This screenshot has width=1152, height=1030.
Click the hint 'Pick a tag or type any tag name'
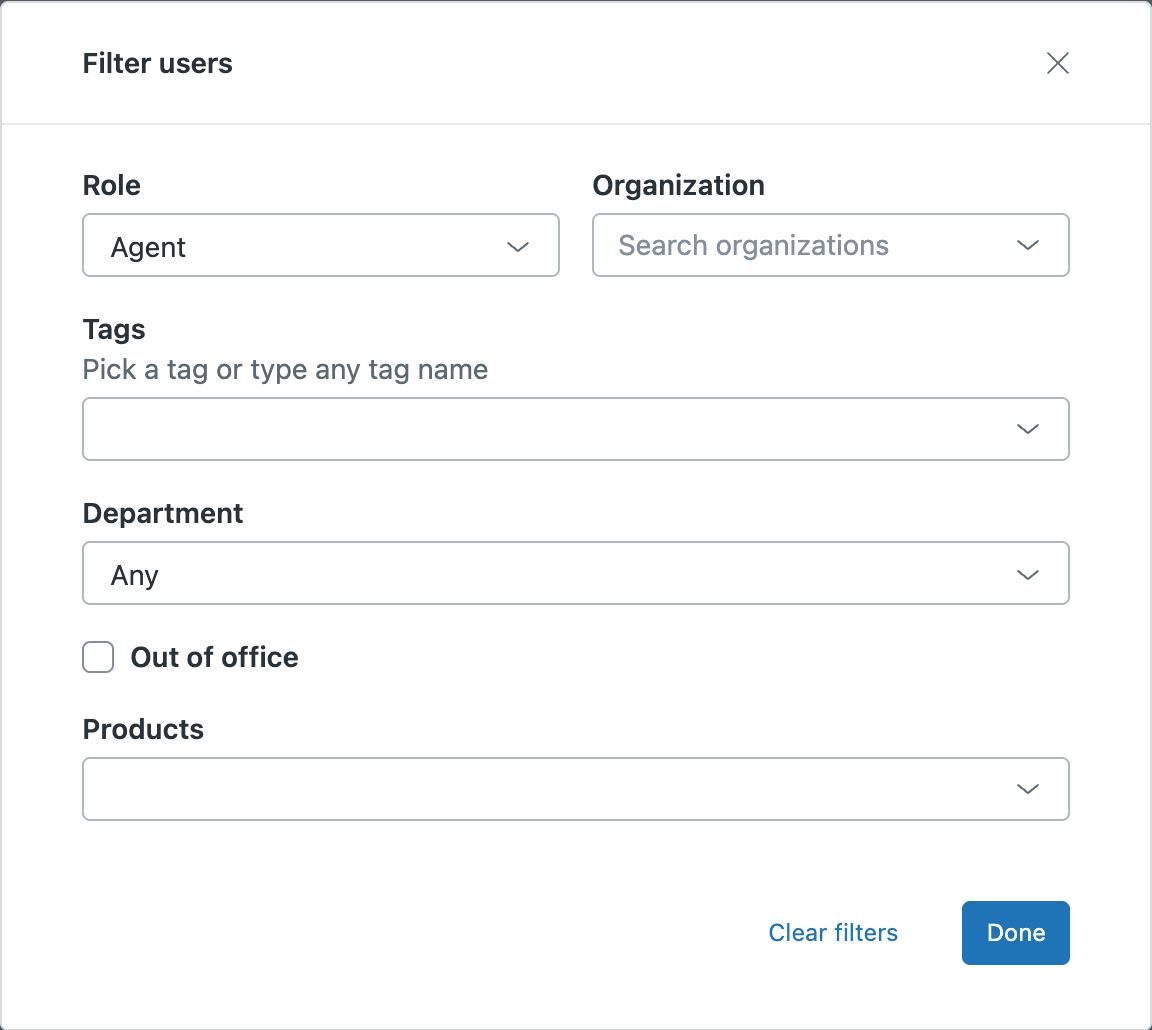(285, 370)
